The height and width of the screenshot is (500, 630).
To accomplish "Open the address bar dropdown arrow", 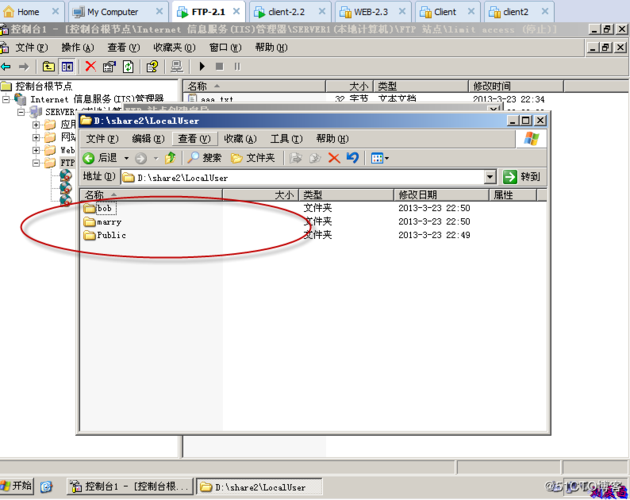I will [x=490, y=177].
